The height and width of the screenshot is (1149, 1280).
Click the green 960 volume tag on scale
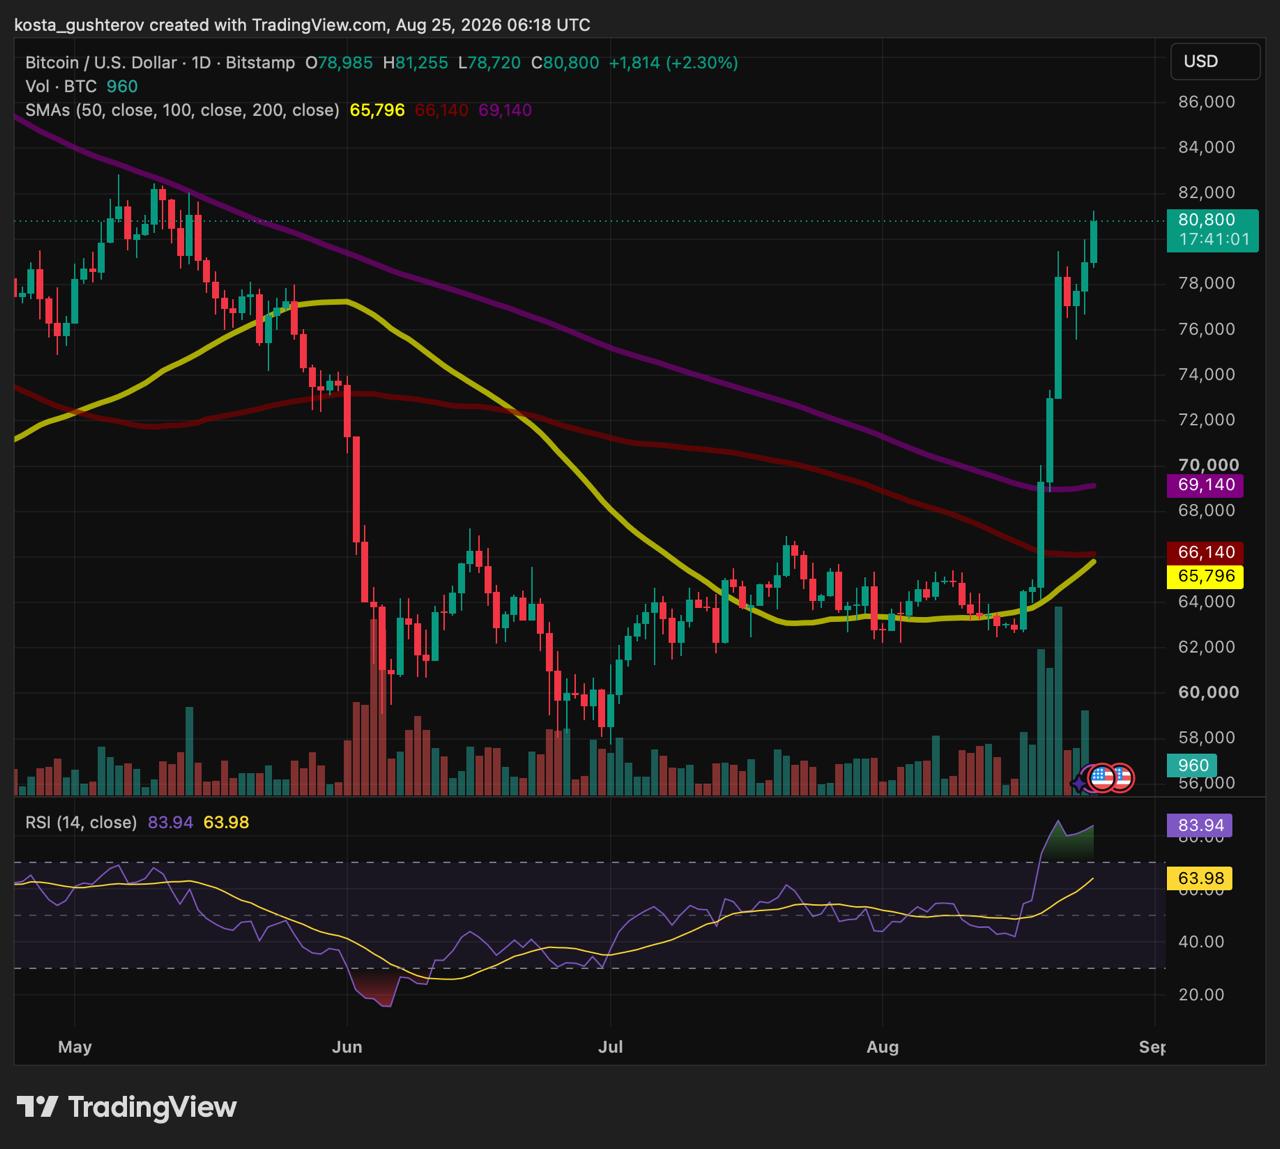[x=1192, y=765]
